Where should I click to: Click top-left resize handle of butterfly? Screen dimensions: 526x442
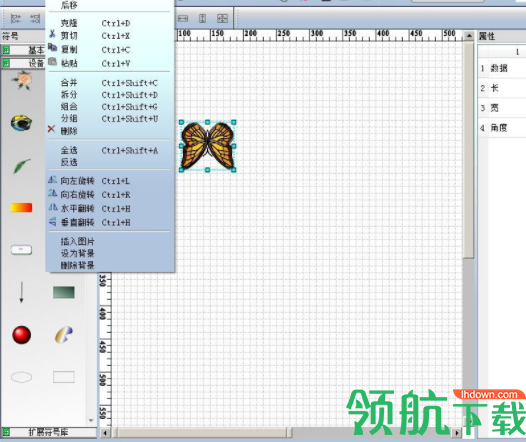tap(181, 122)
